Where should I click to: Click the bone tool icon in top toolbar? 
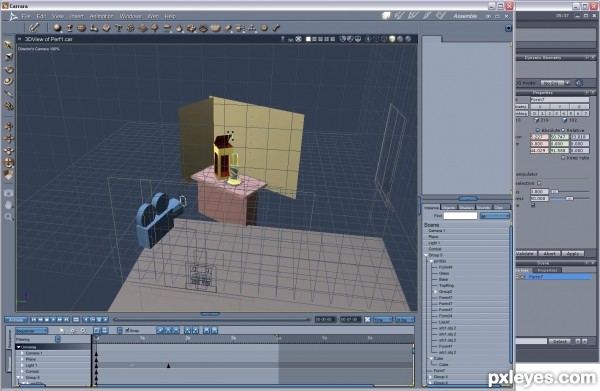pos(276,28)
